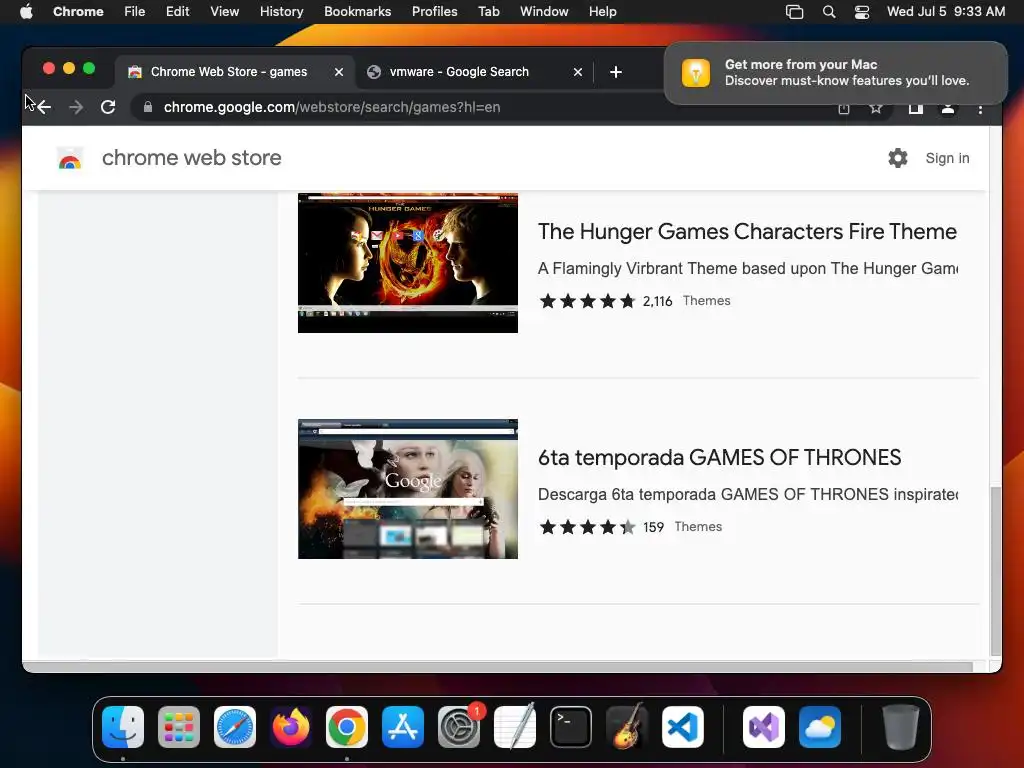Click the Games of Thrones 159 rating count
The height and width of the screenshot is (768, 1024).
point(653,527)
